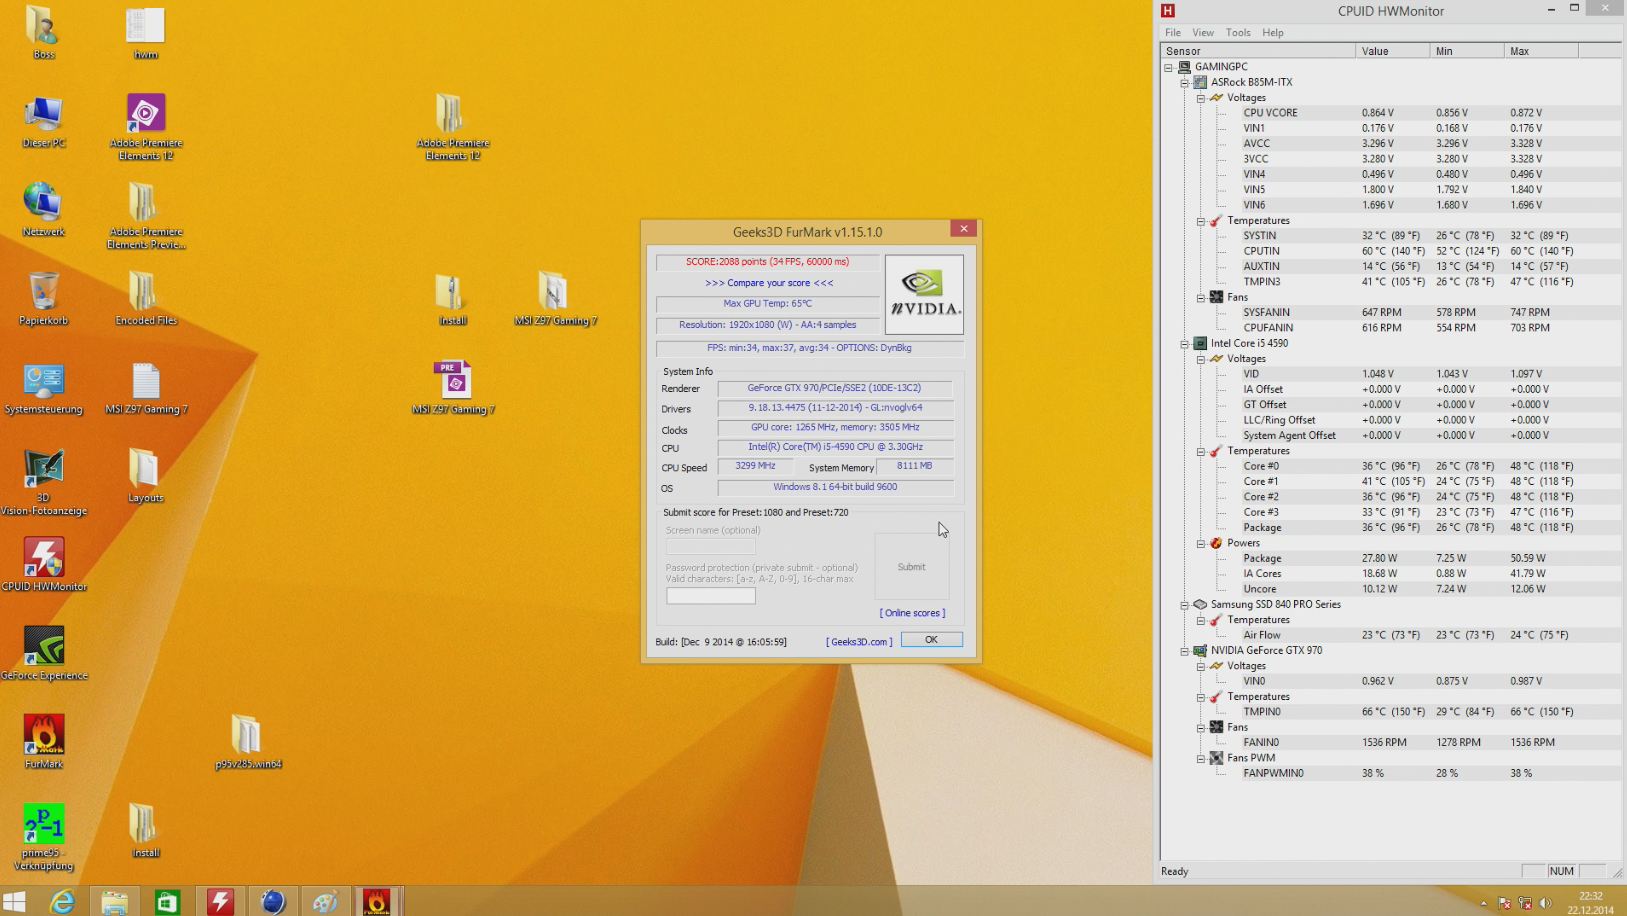
Task: Open the CPUID HWMonitor desktop shortcut
Action: click(x=44, y=564)
